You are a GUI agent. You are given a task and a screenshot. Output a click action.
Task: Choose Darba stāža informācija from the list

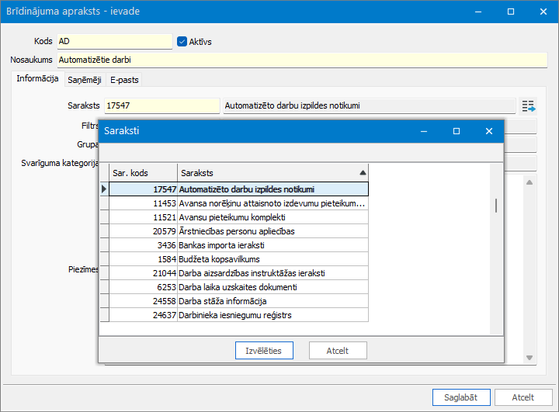tap(239, 301)
